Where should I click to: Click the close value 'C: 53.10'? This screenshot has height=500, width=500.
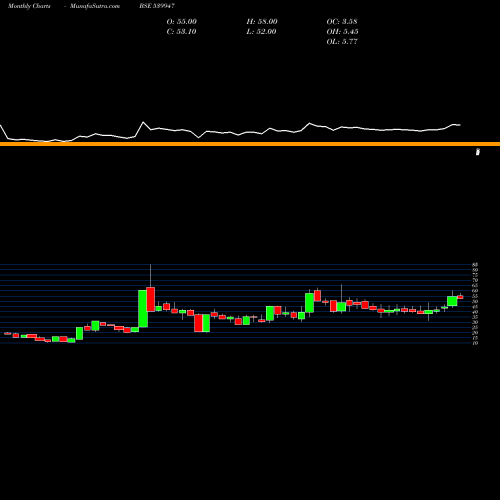[x=181, y=32]
